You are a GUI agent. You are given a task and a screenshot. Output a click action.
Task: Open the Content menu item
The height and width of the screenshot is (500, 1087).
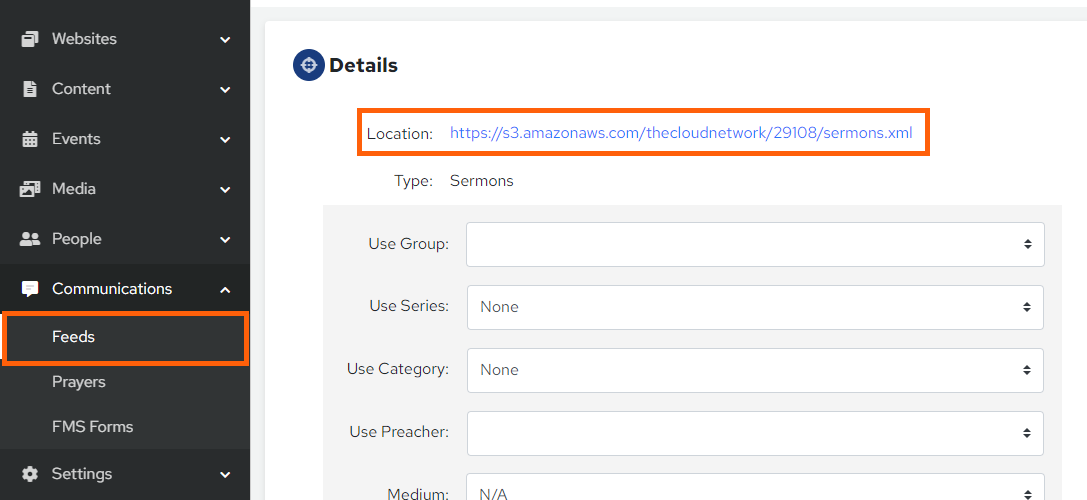point(125,89)
